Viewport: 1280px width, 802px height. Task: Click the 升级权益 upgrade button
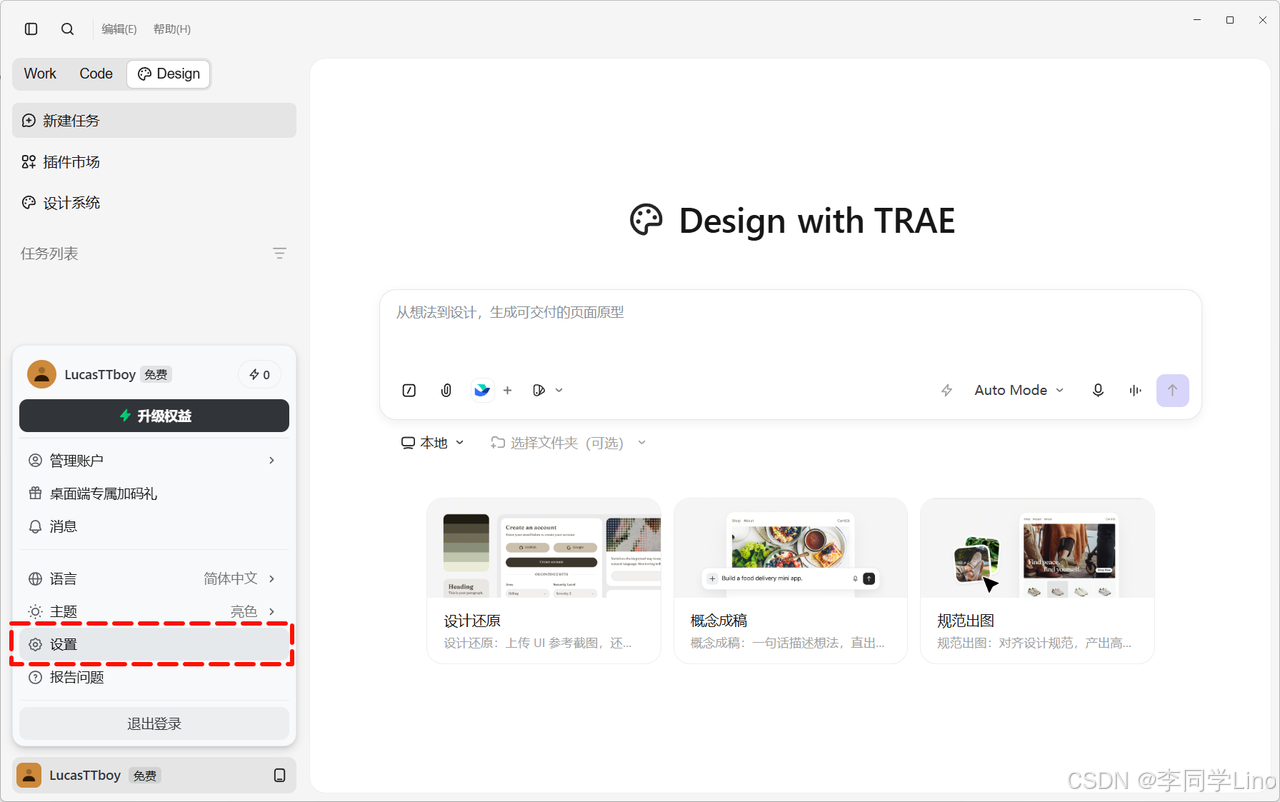click(154, 416)
